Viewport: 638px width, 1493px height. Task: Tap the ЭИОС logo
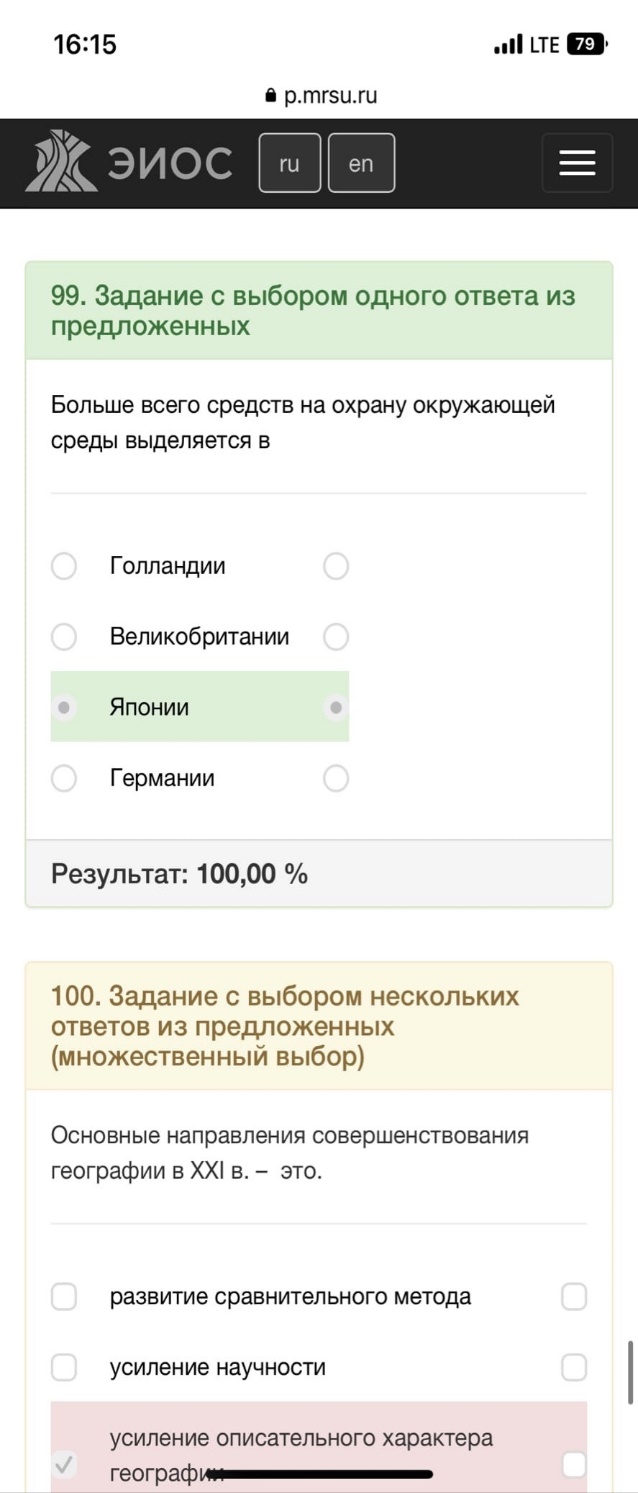click(129, 163)
